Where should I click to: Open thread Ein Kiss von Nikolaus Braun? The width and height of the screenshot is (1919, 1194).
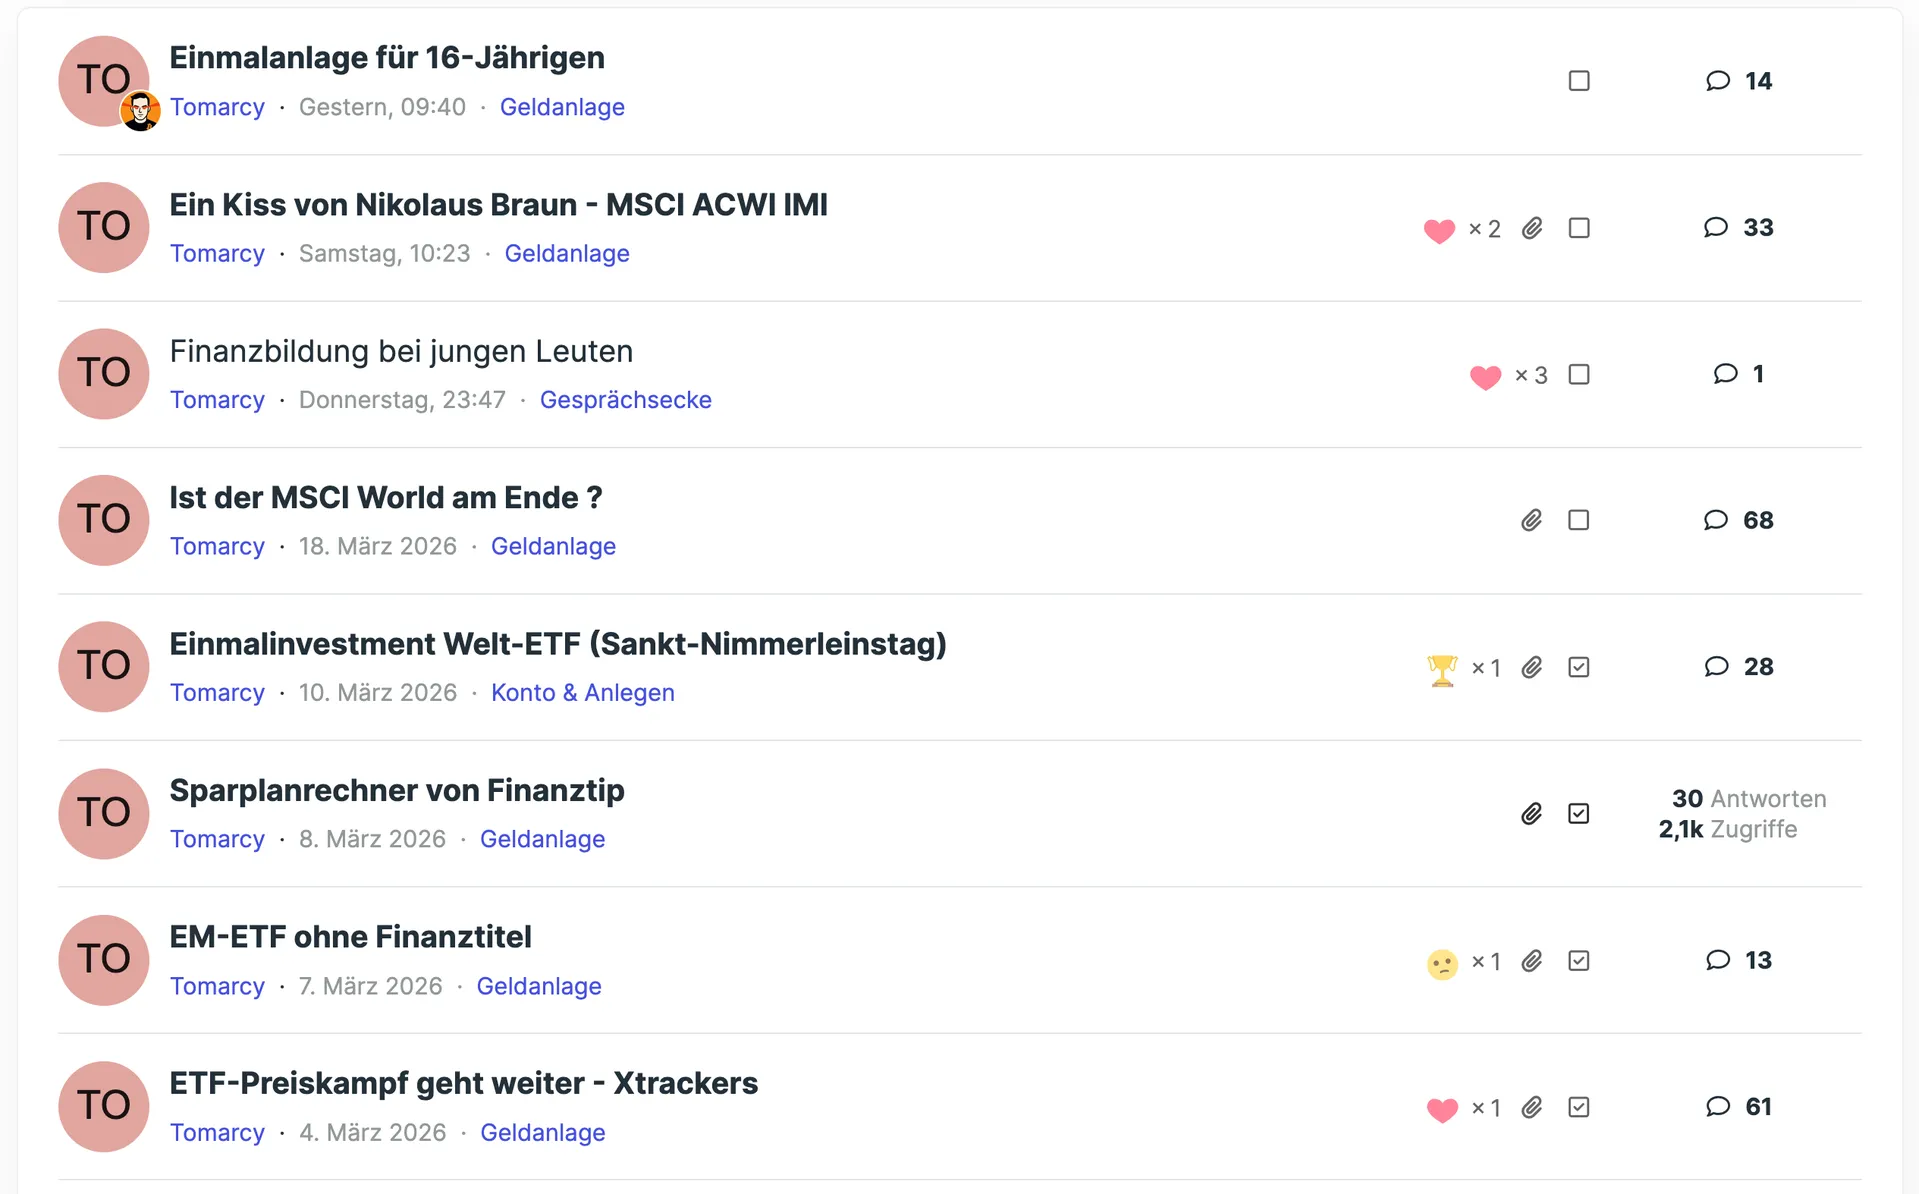point(498,205)
